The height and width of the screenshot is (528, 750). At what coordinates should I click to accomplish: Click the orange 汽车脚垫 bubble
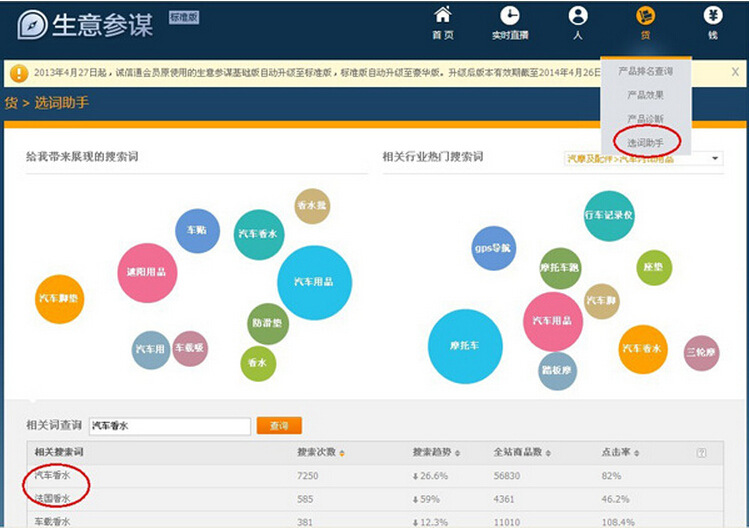point(59,298)
